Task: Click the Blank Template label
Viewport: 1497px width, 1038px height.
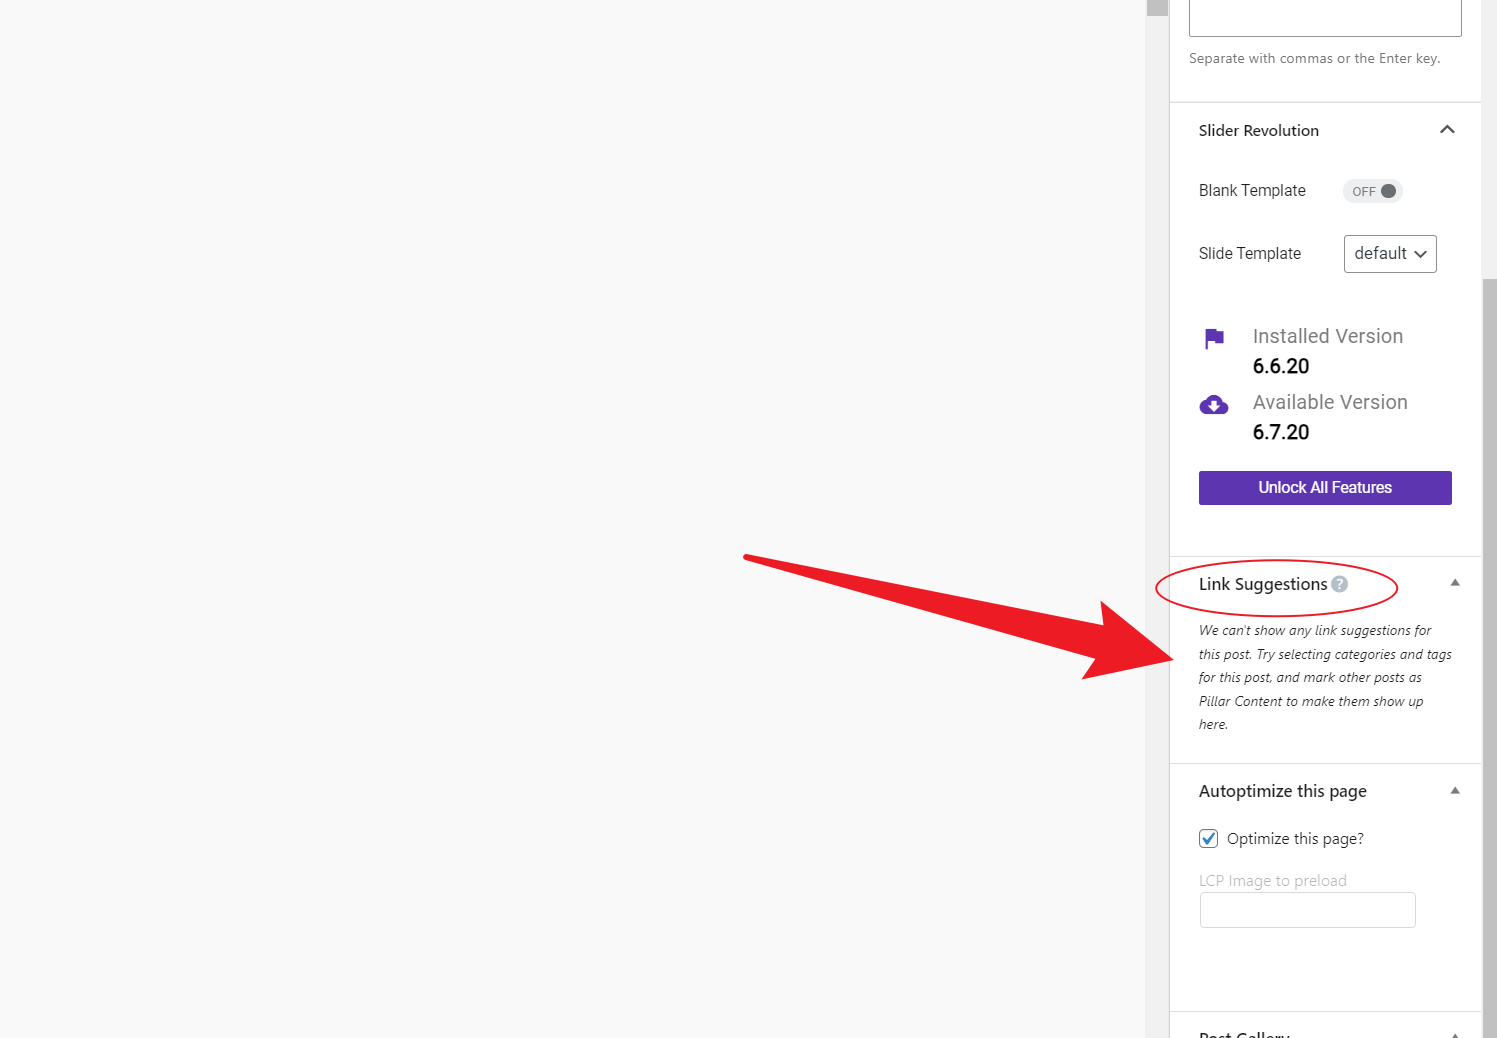Action: coord(1252,191)
